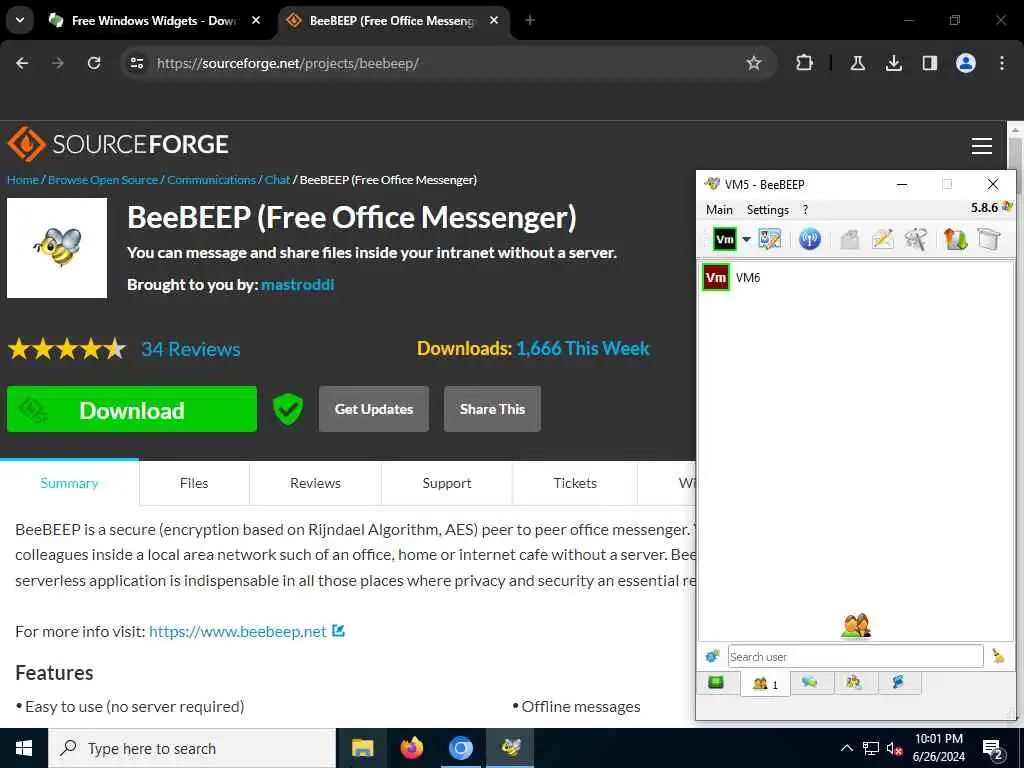Select the Summary tab
1024x768 pixels.
69,483
